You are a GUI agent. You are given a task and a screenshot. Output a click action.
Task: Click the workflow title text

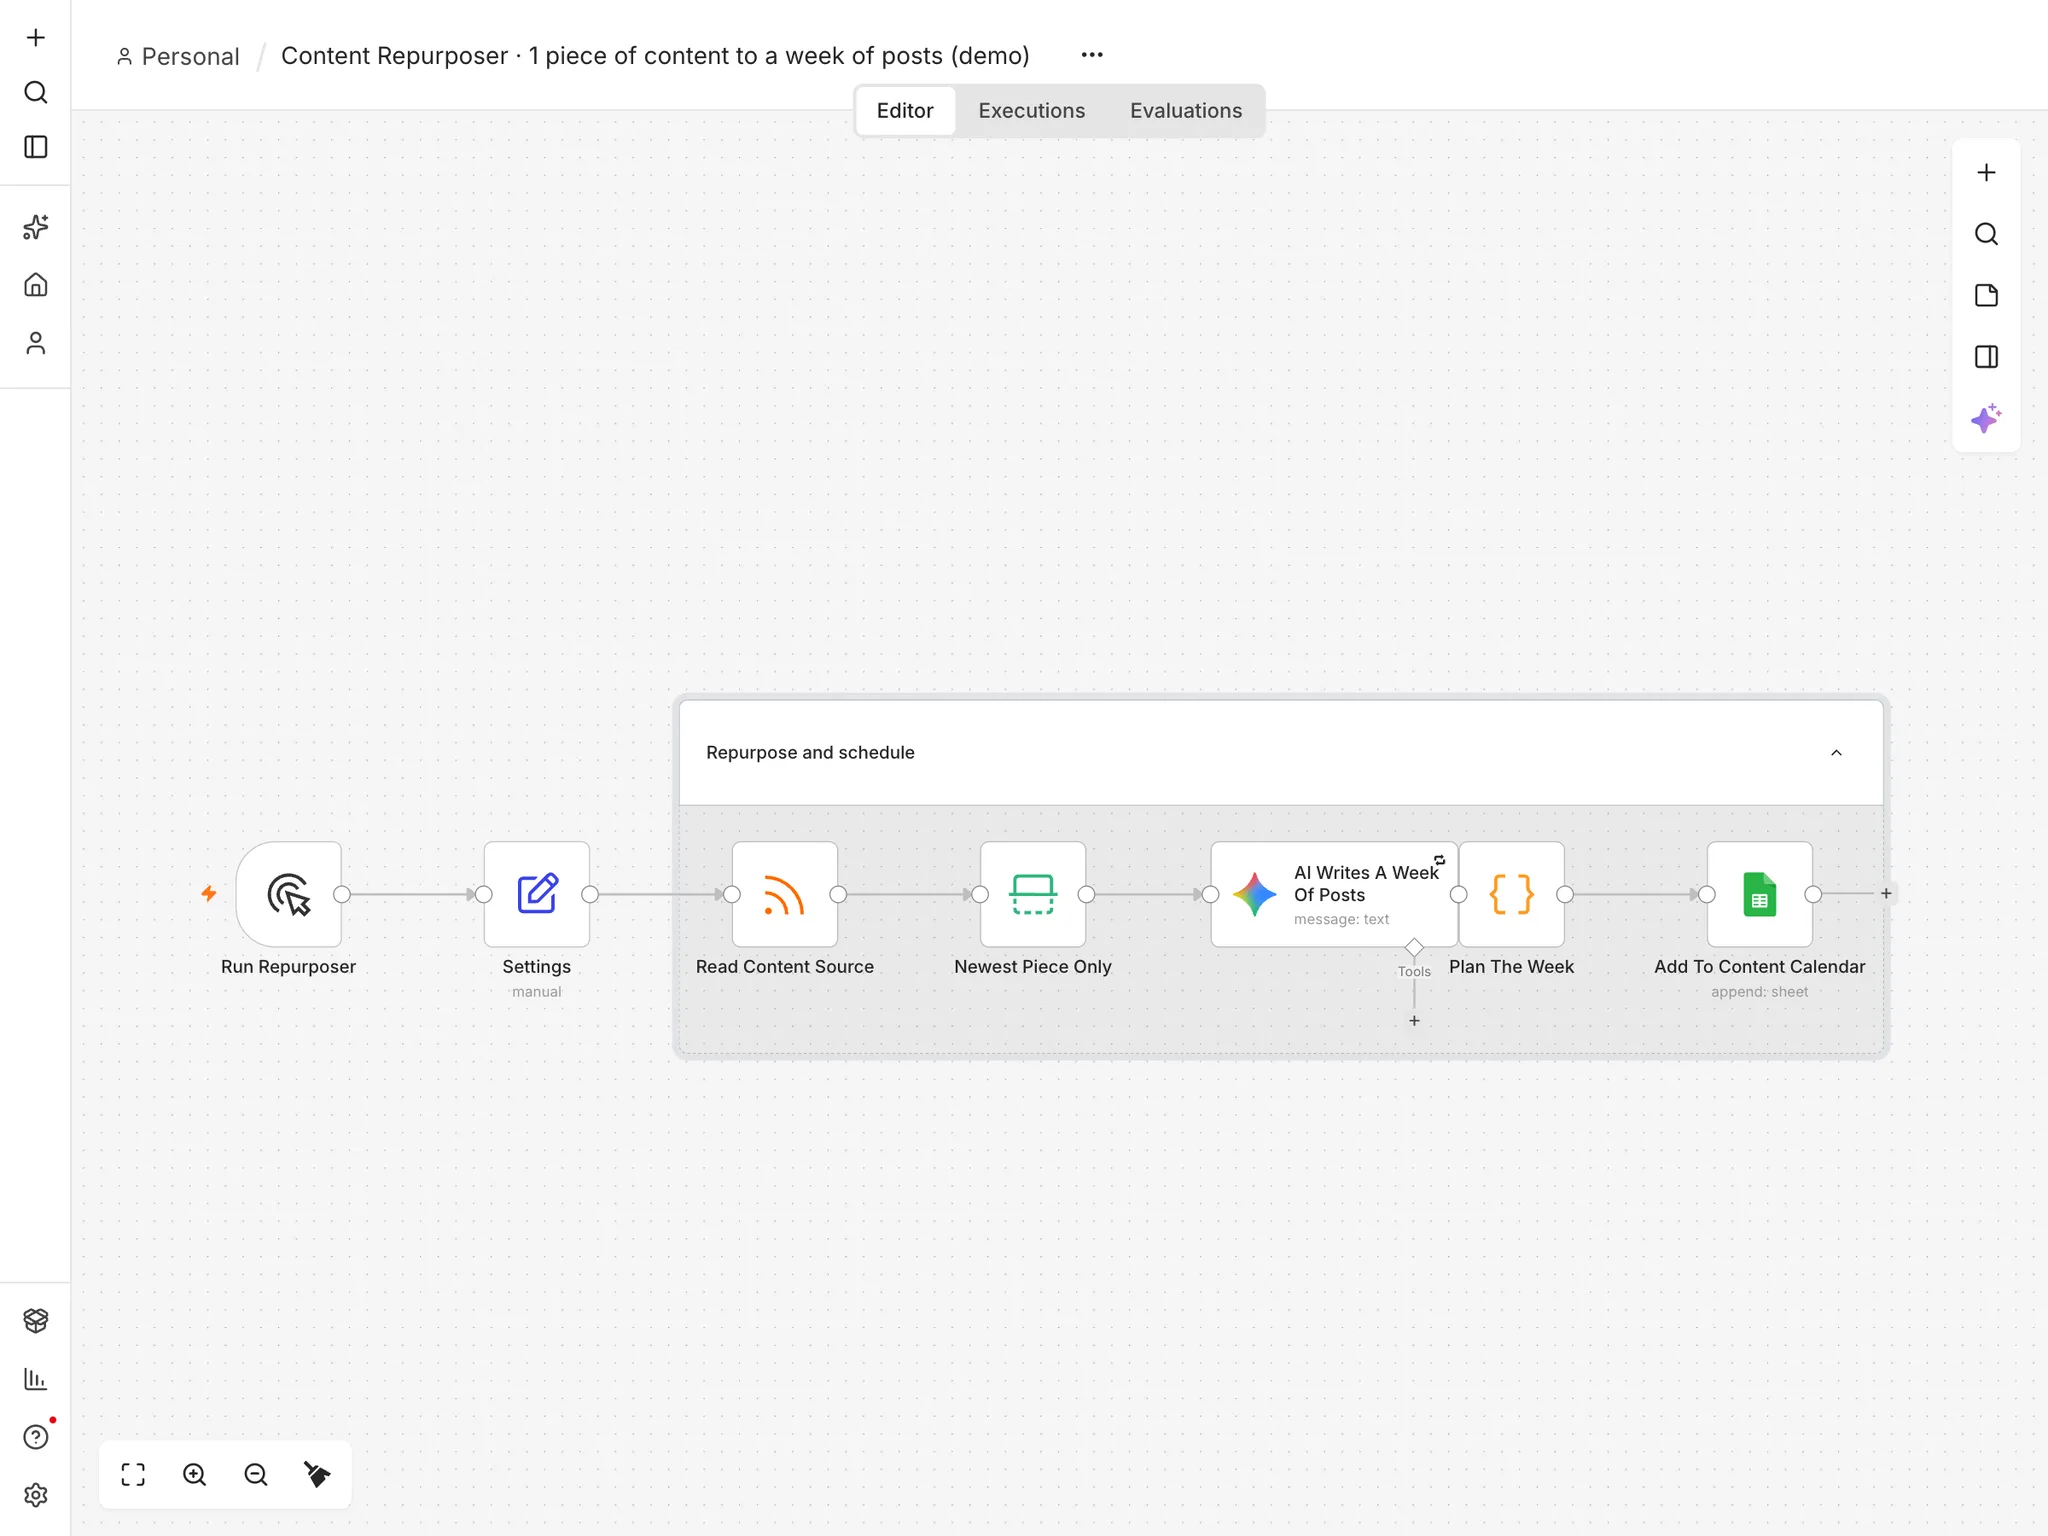coord(655,56)
